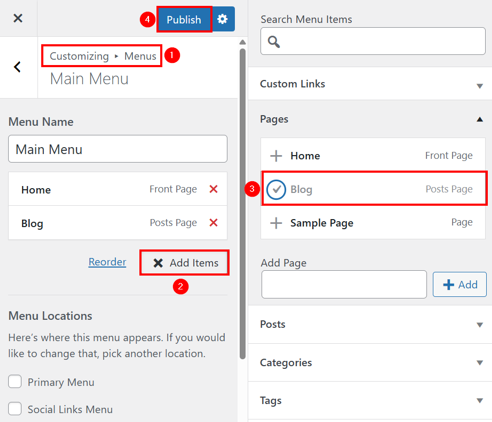The height and width of the screenshot is (422, 492).
Task: Click the checkmark icon next to Blog page
Action: (x=276, y=189)
